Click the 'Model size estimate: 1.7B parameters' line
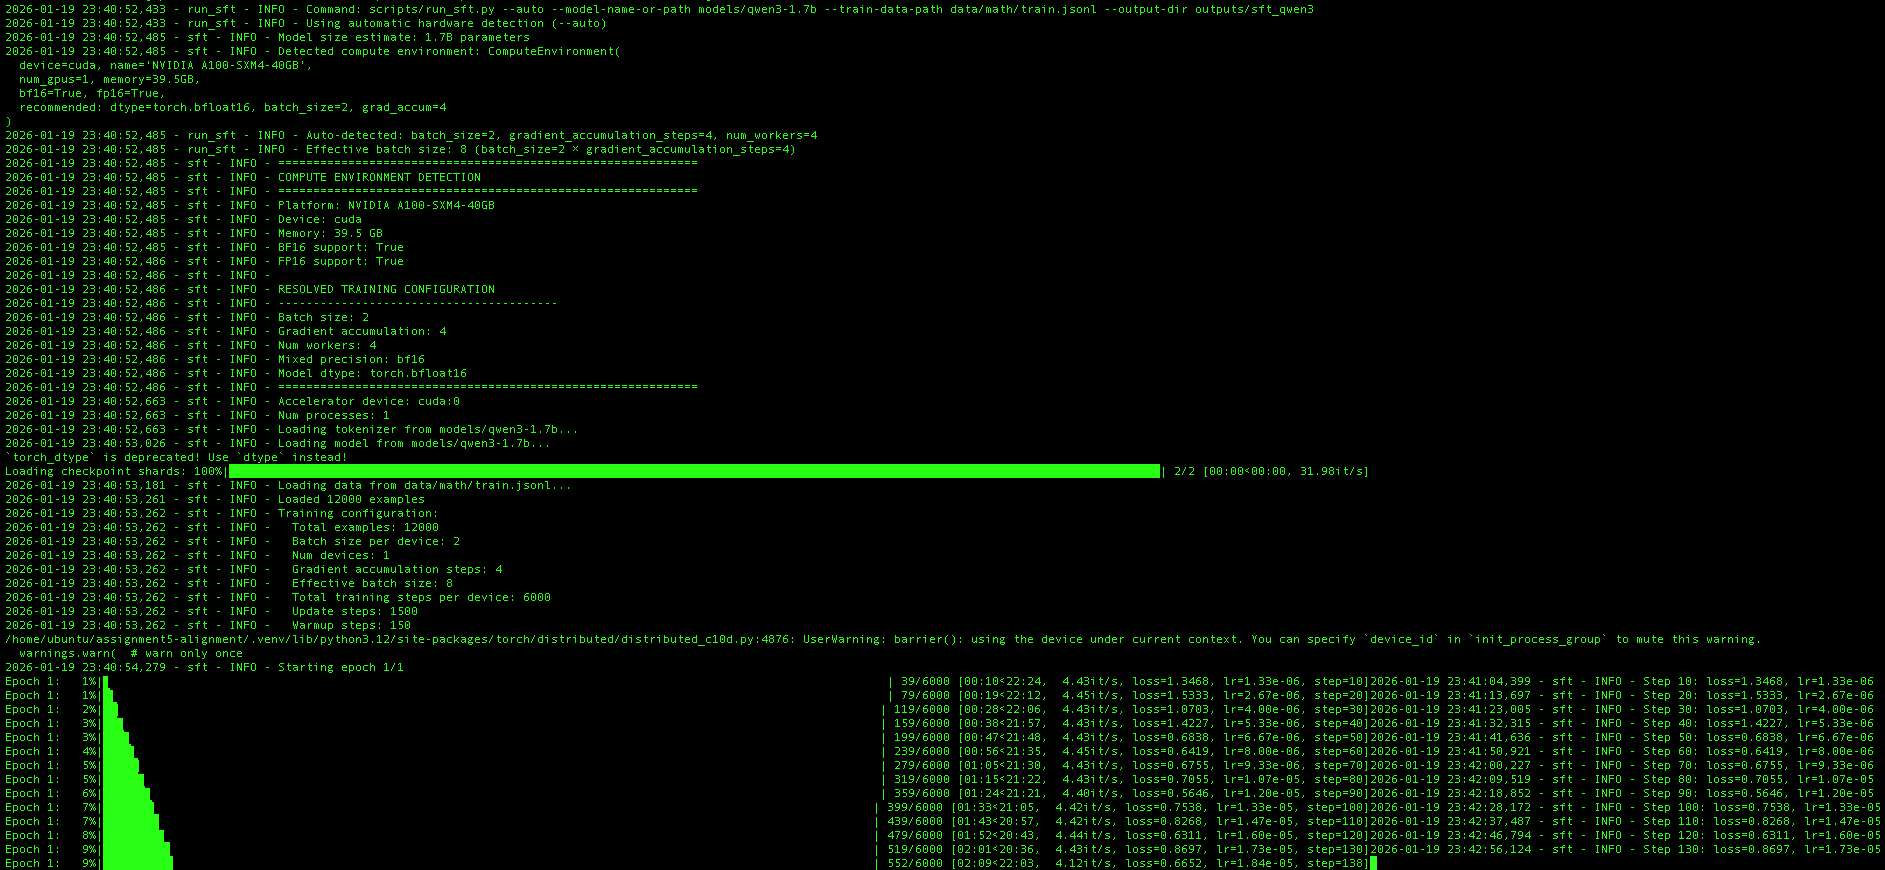1885x870 pixels. 403,37
